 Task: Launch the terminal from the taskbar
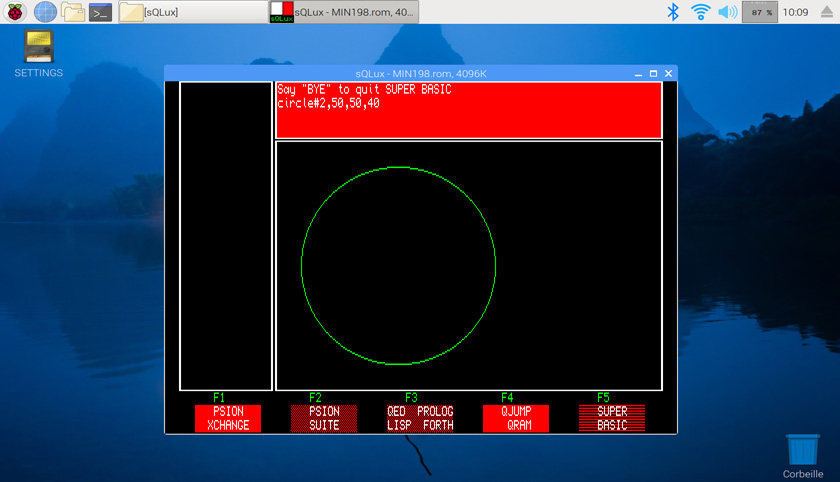[x=100, y=12]
